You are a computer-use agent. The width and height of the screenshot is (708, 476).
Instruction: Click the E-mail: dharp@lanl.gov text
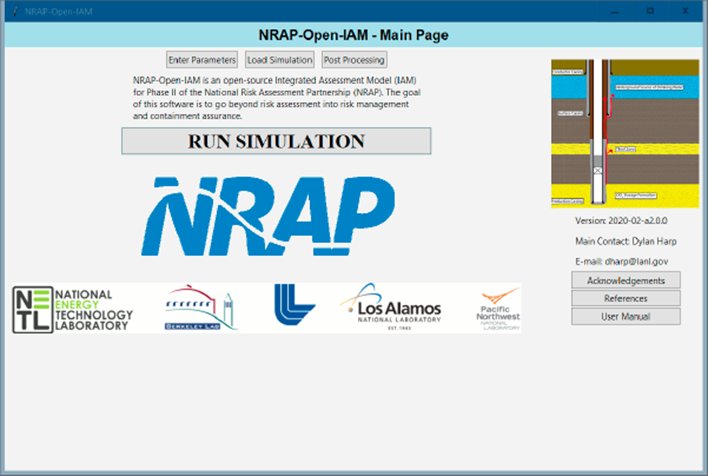pyautogui.click(x=622, y=261)
